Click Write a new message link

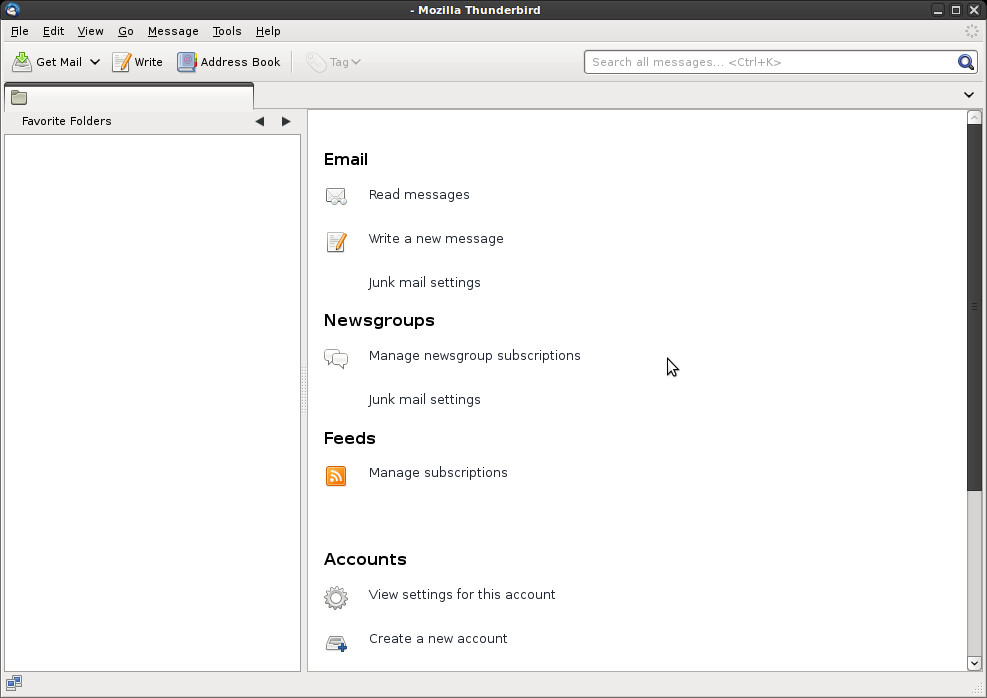point(436,239)
